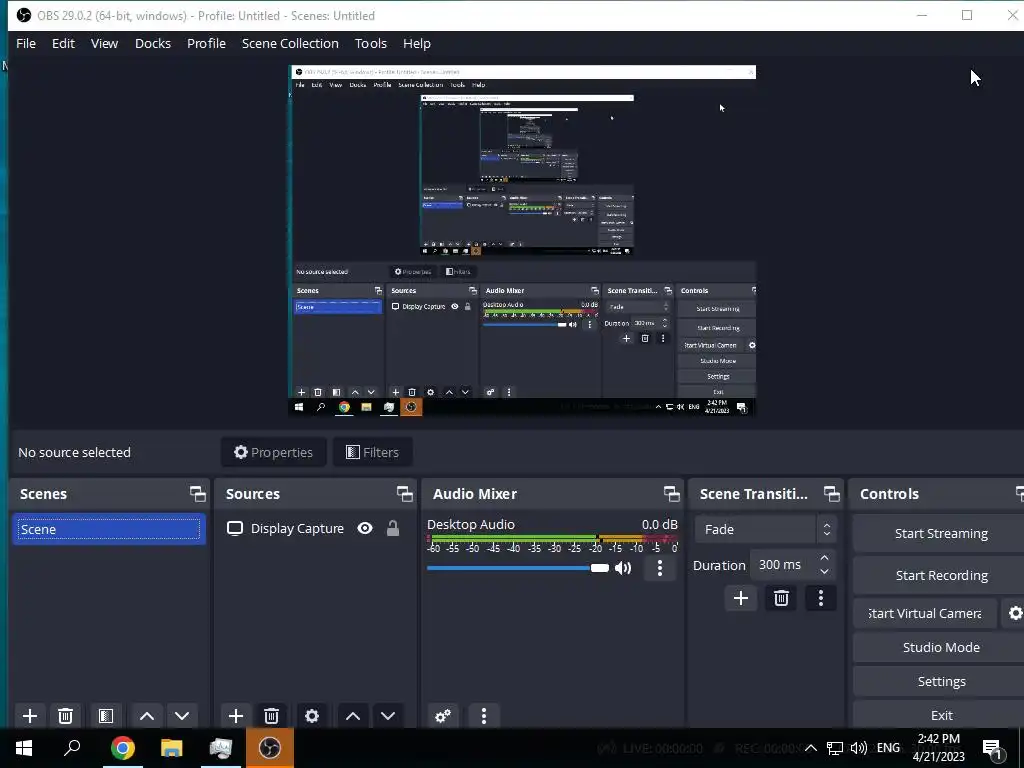Move source down with the Sources down arrow
This screenshot has height=768, width=1024.
[388, 716]
